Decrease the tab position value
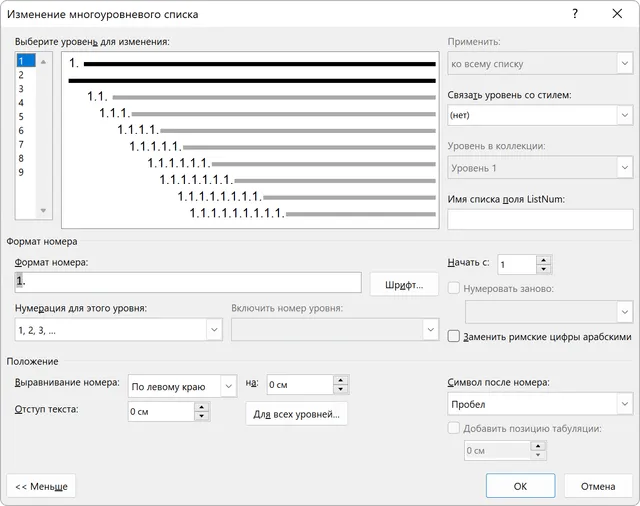 click(x=538, y=455)
